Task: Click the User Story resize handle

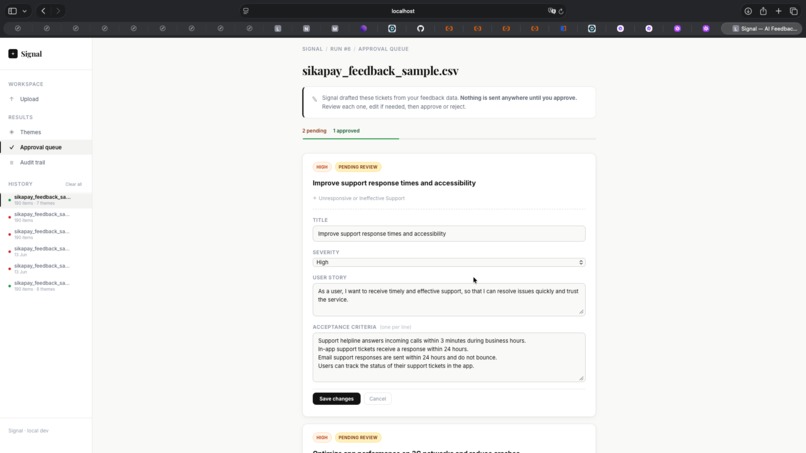Action: pos(581,311)
